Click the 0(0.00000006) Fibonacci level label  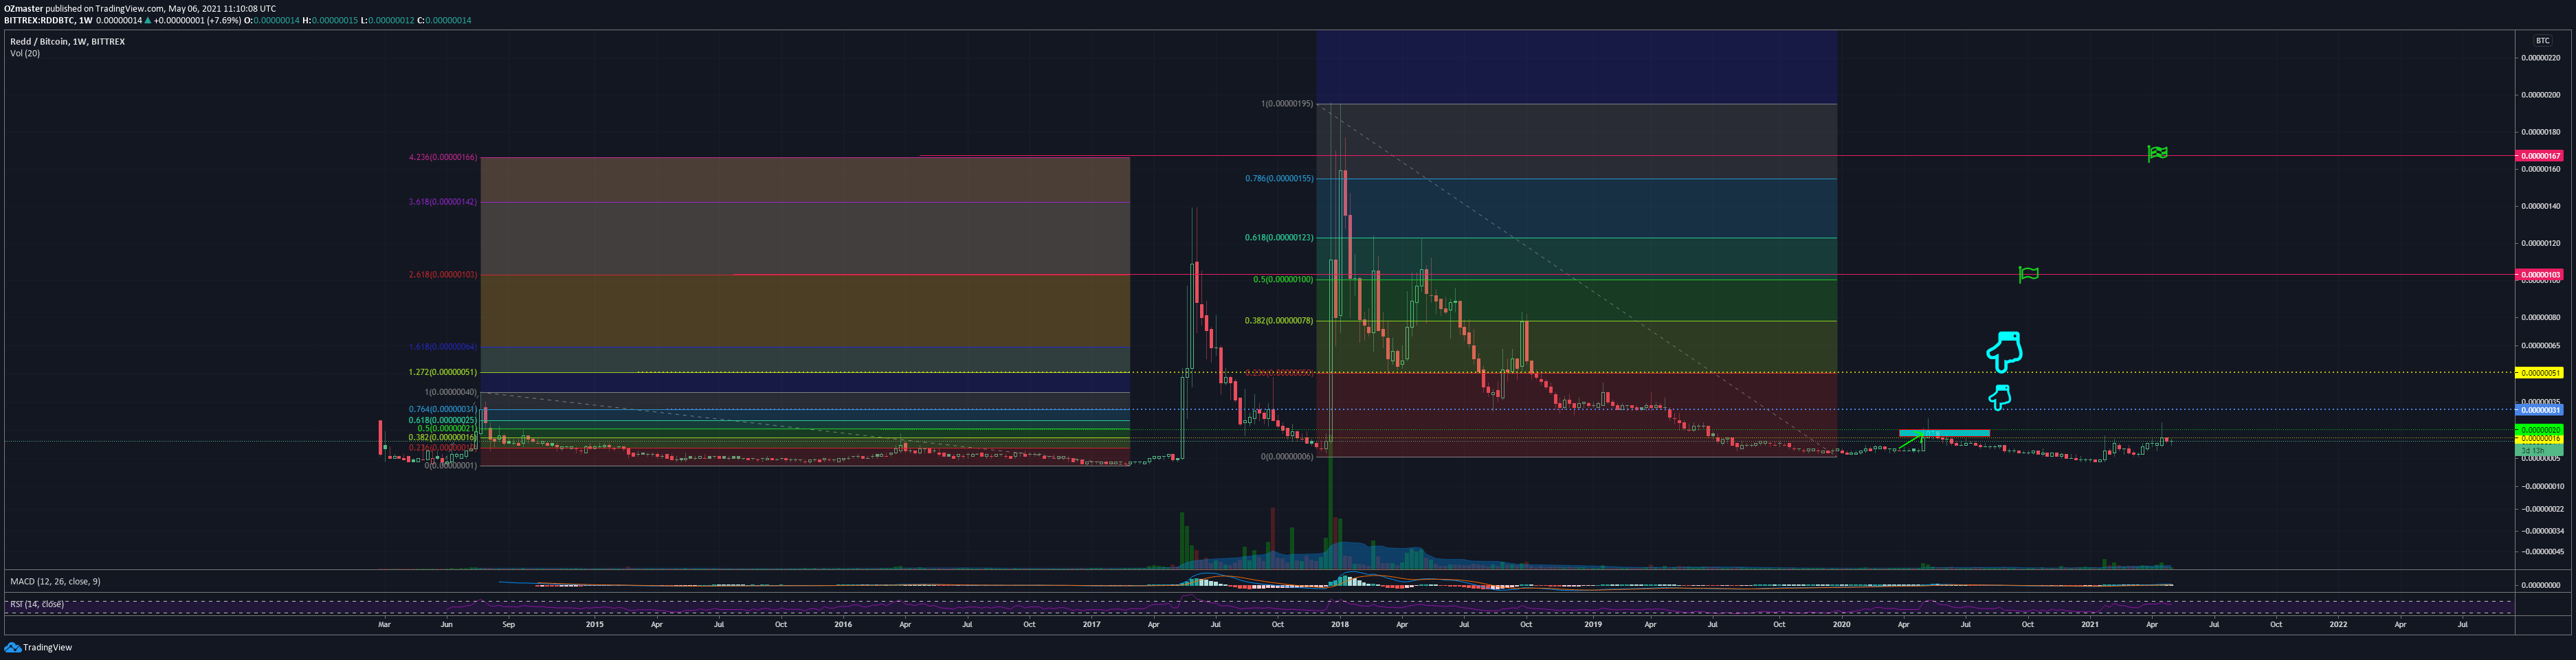pos(1287,456)
